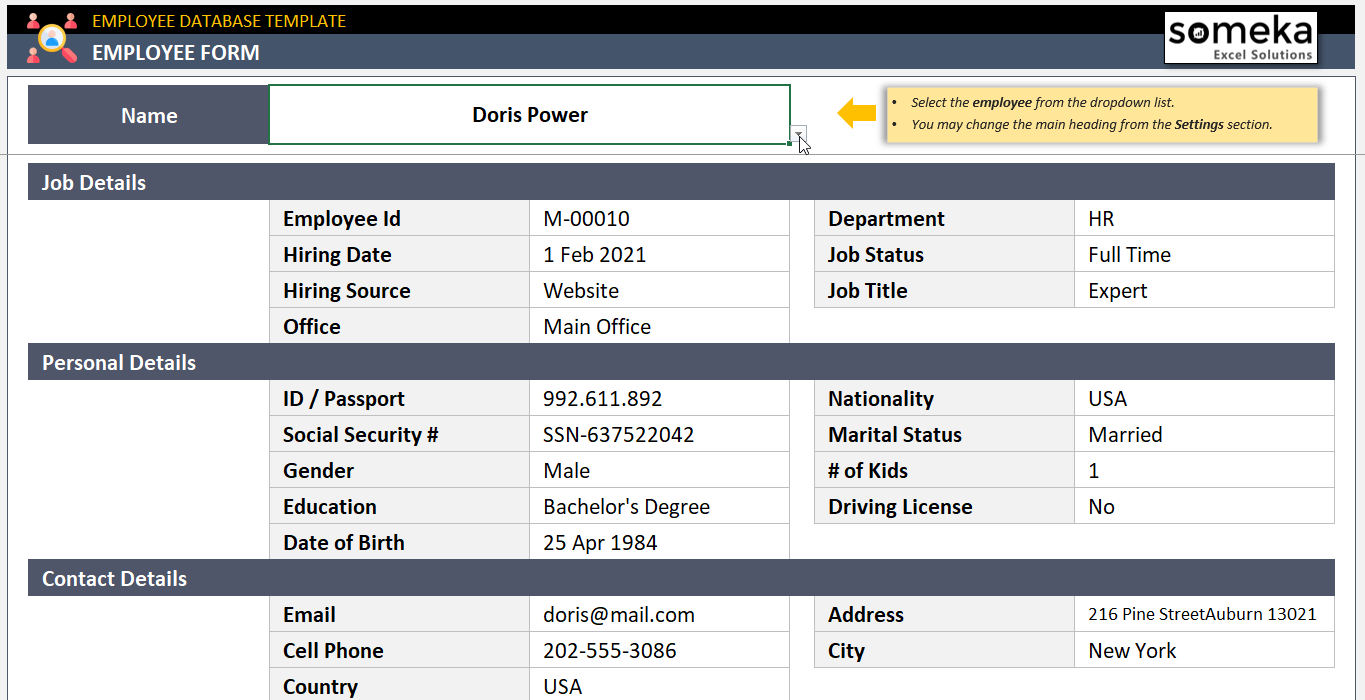Viewport: 1365px width, 700px height.
Task: Click the red person icon top-left
Action: [x=33, y=21]
